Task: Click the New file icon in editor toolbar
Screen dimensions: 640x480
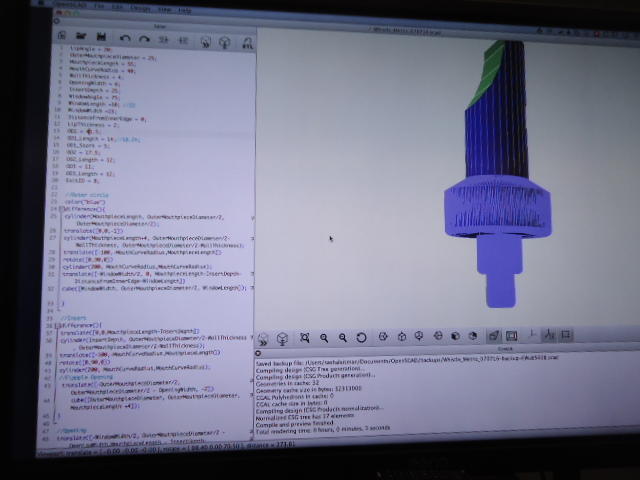Action: 62,36
